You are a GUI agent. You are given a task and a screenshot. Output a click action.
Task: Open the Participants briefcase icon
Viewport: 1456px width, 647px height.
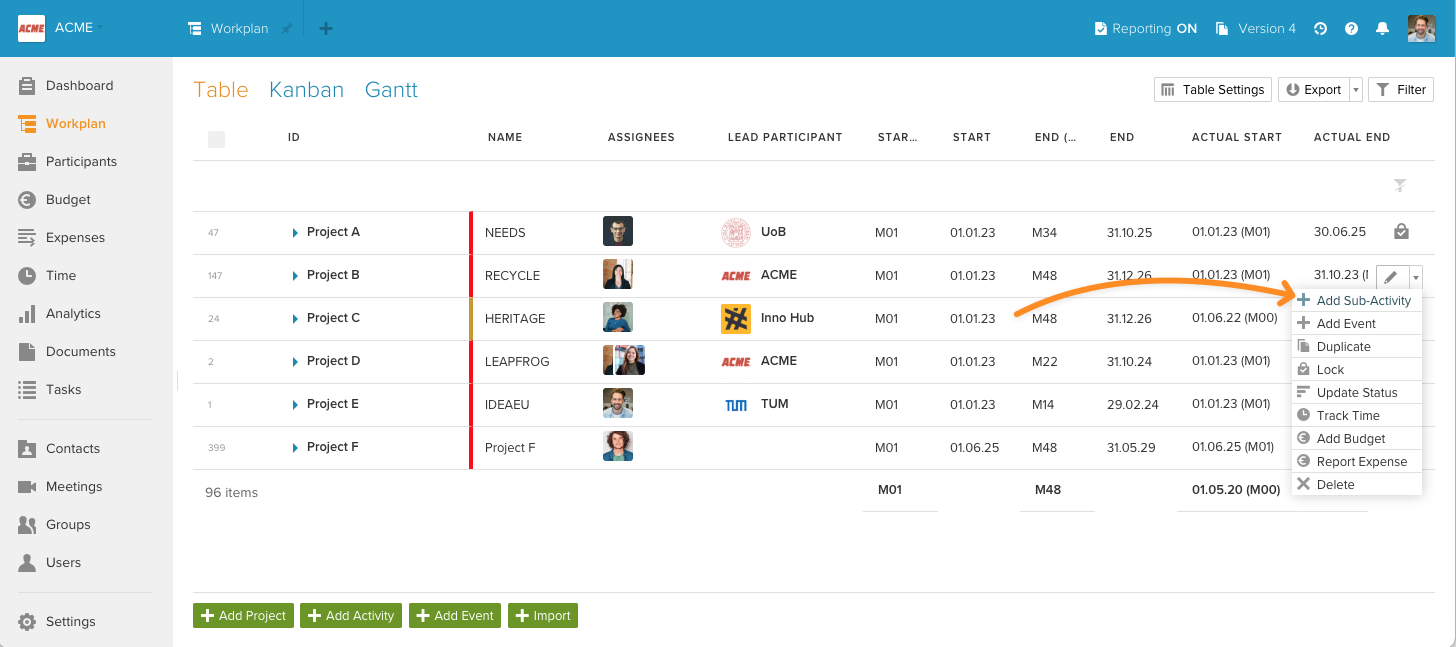27,162
